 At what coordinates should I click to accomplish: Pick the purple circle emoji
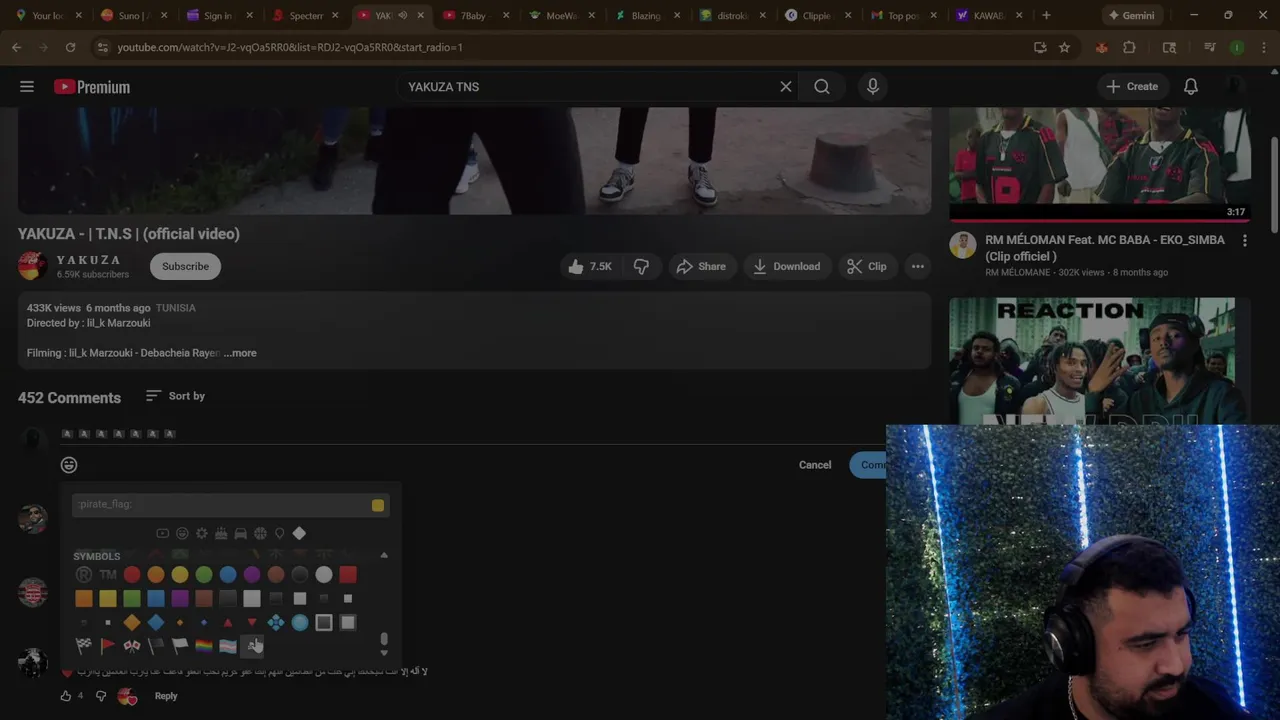(x=252, y=575)
